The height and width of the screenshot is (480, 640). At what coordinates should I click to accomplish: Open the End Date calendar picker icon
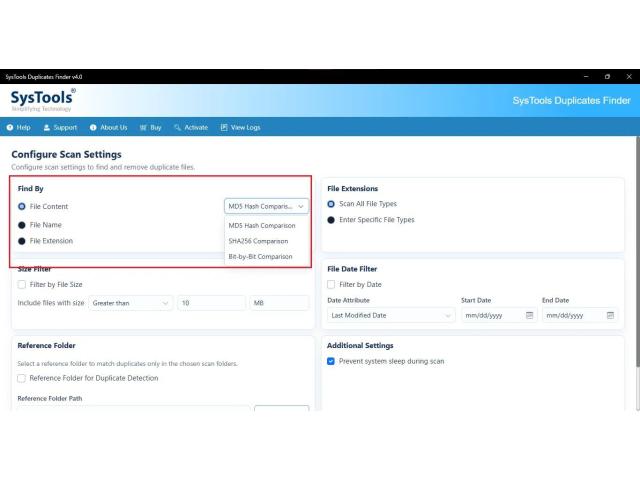[610, 315]
